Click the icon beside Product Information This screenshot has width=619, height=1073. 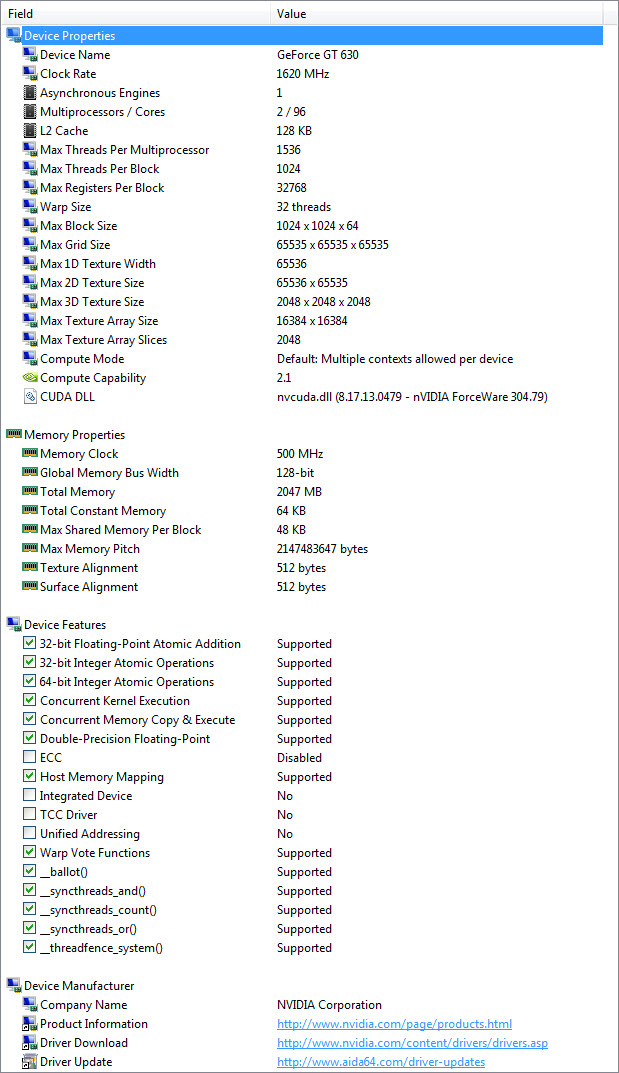coord(29,1024)
